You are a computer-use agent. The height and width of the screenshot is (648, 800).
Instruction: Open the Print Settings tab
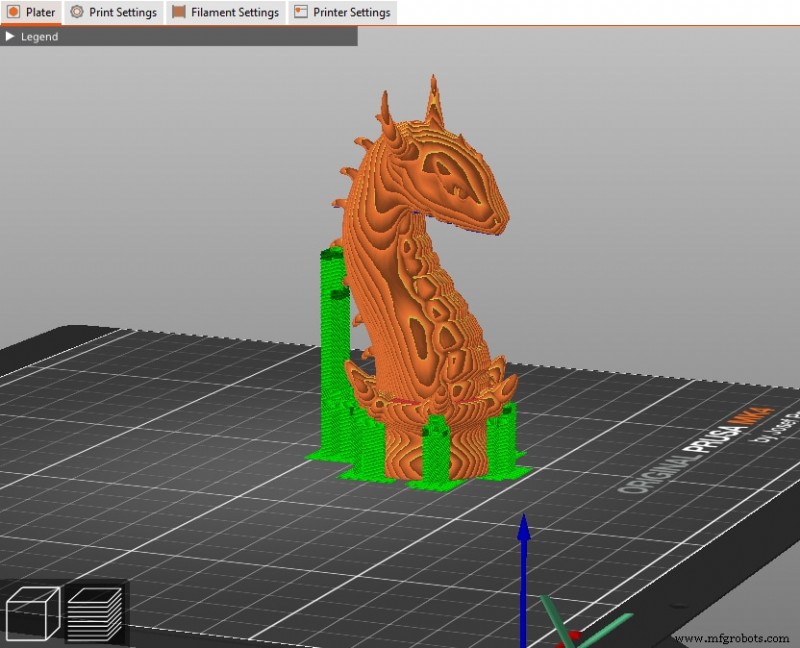tap(113, 12)
